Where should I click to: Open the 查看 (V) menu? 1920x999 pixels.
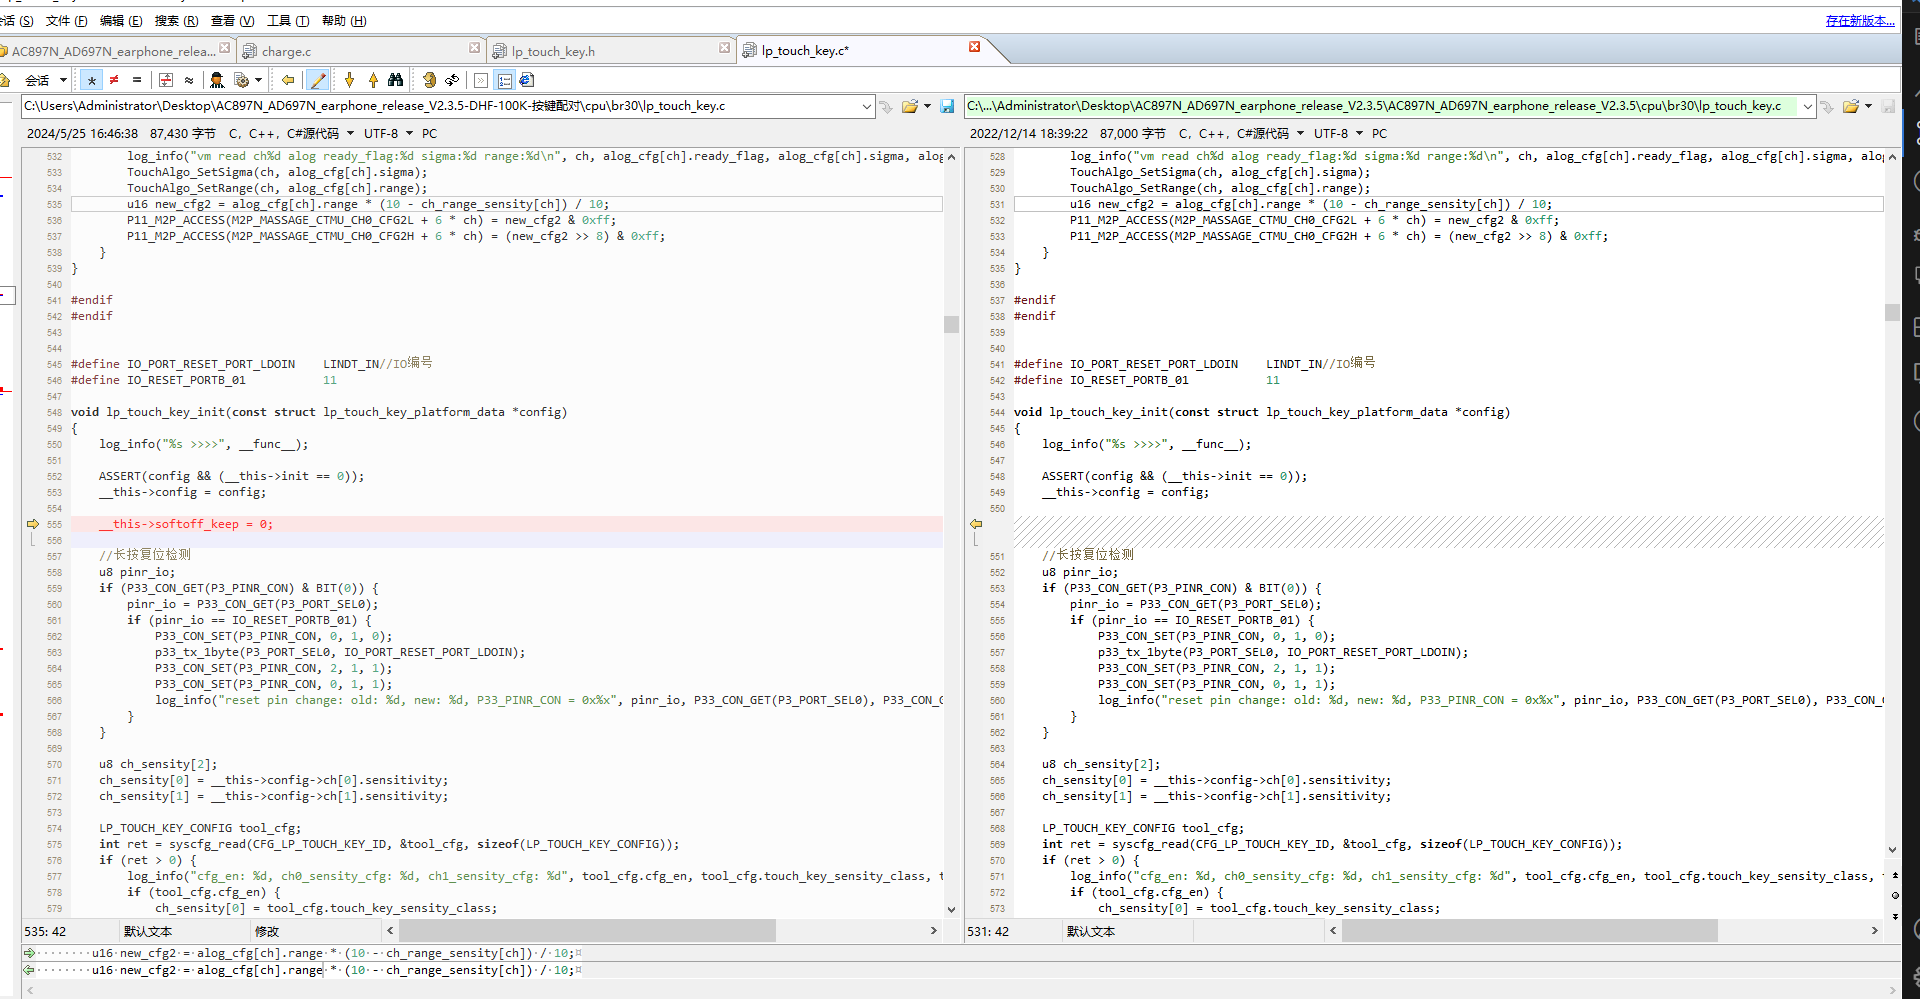tap(232, 21)
